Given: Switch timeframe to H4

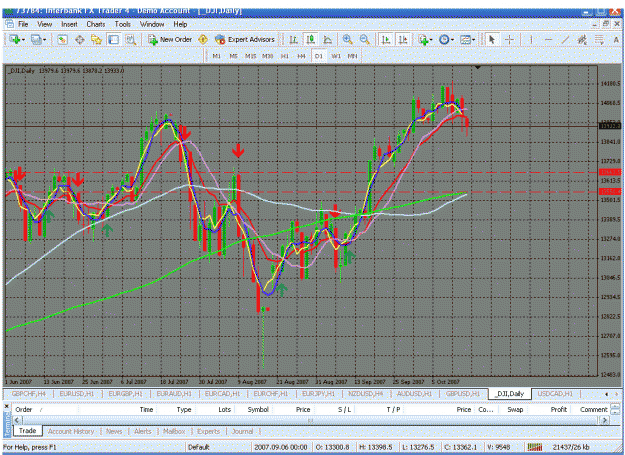Looking at the screenshot, I should point(301,56).
